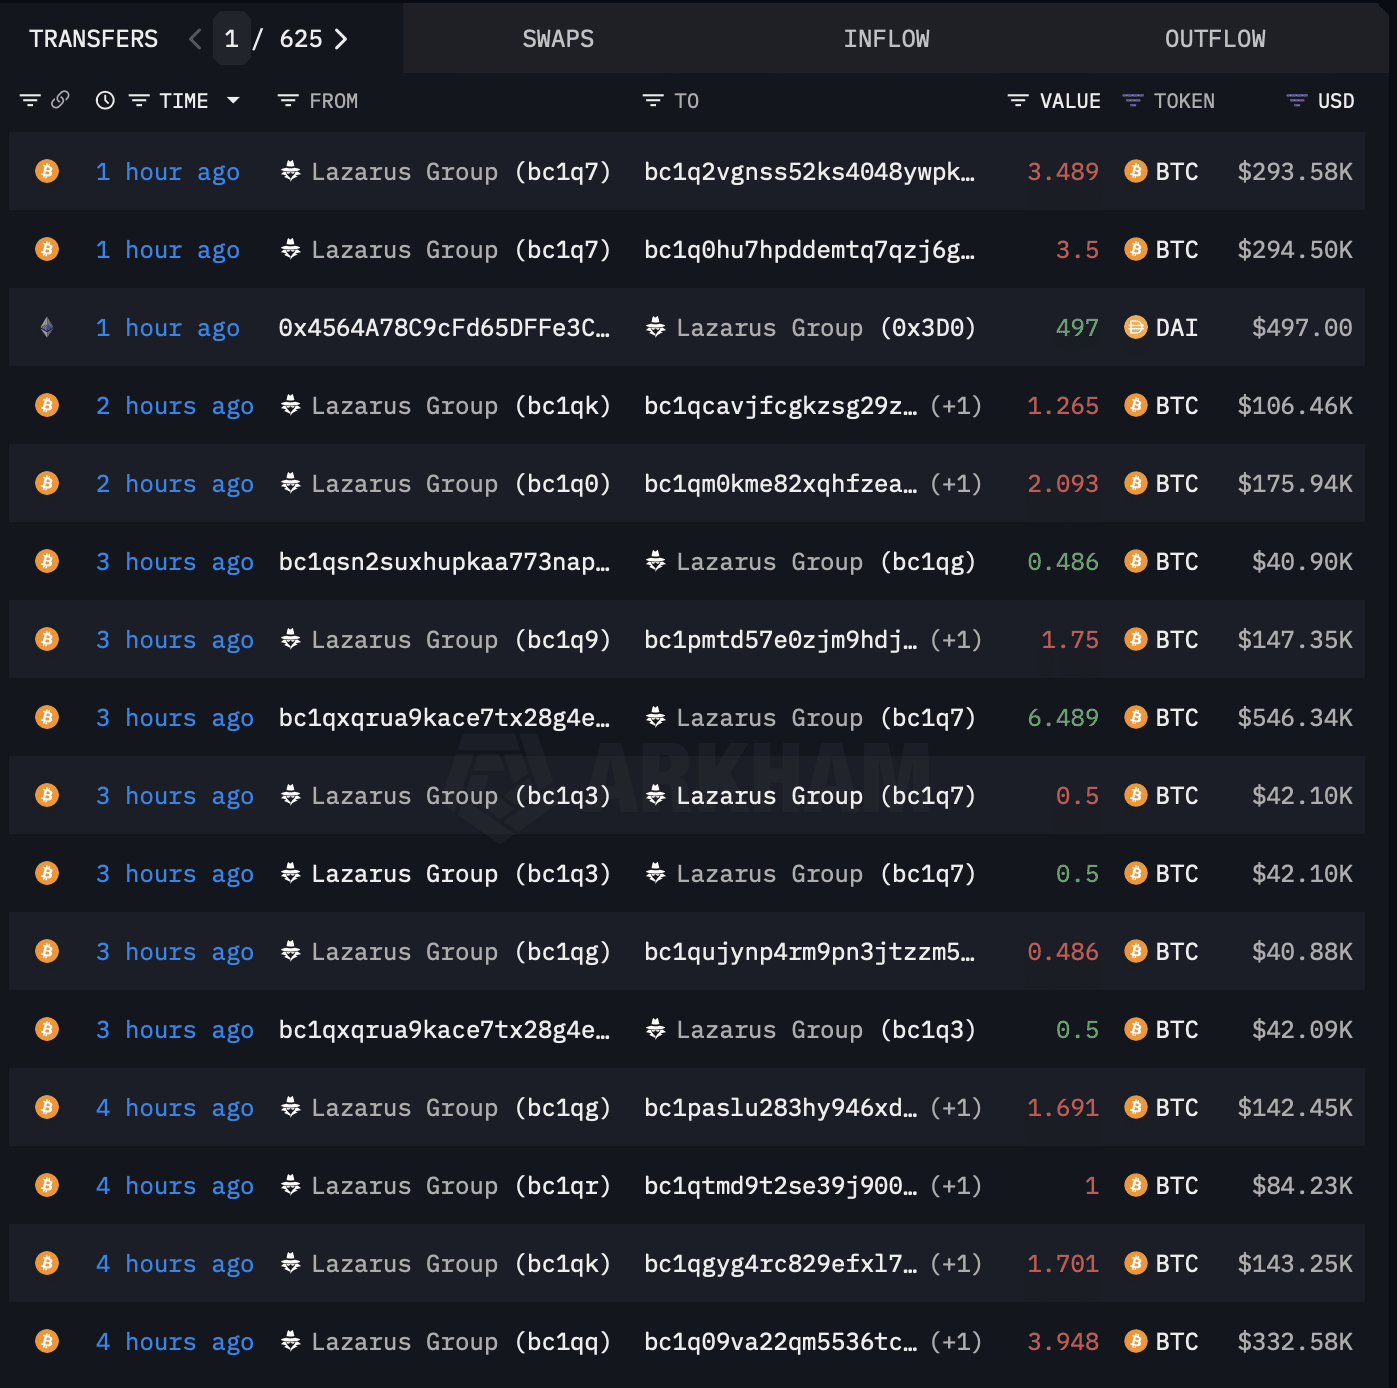Open the TOKEN column filter
Image resolution: width=1397 pixels, height=1388 pixels.
pyautogui.click(x=1132, y=100)
